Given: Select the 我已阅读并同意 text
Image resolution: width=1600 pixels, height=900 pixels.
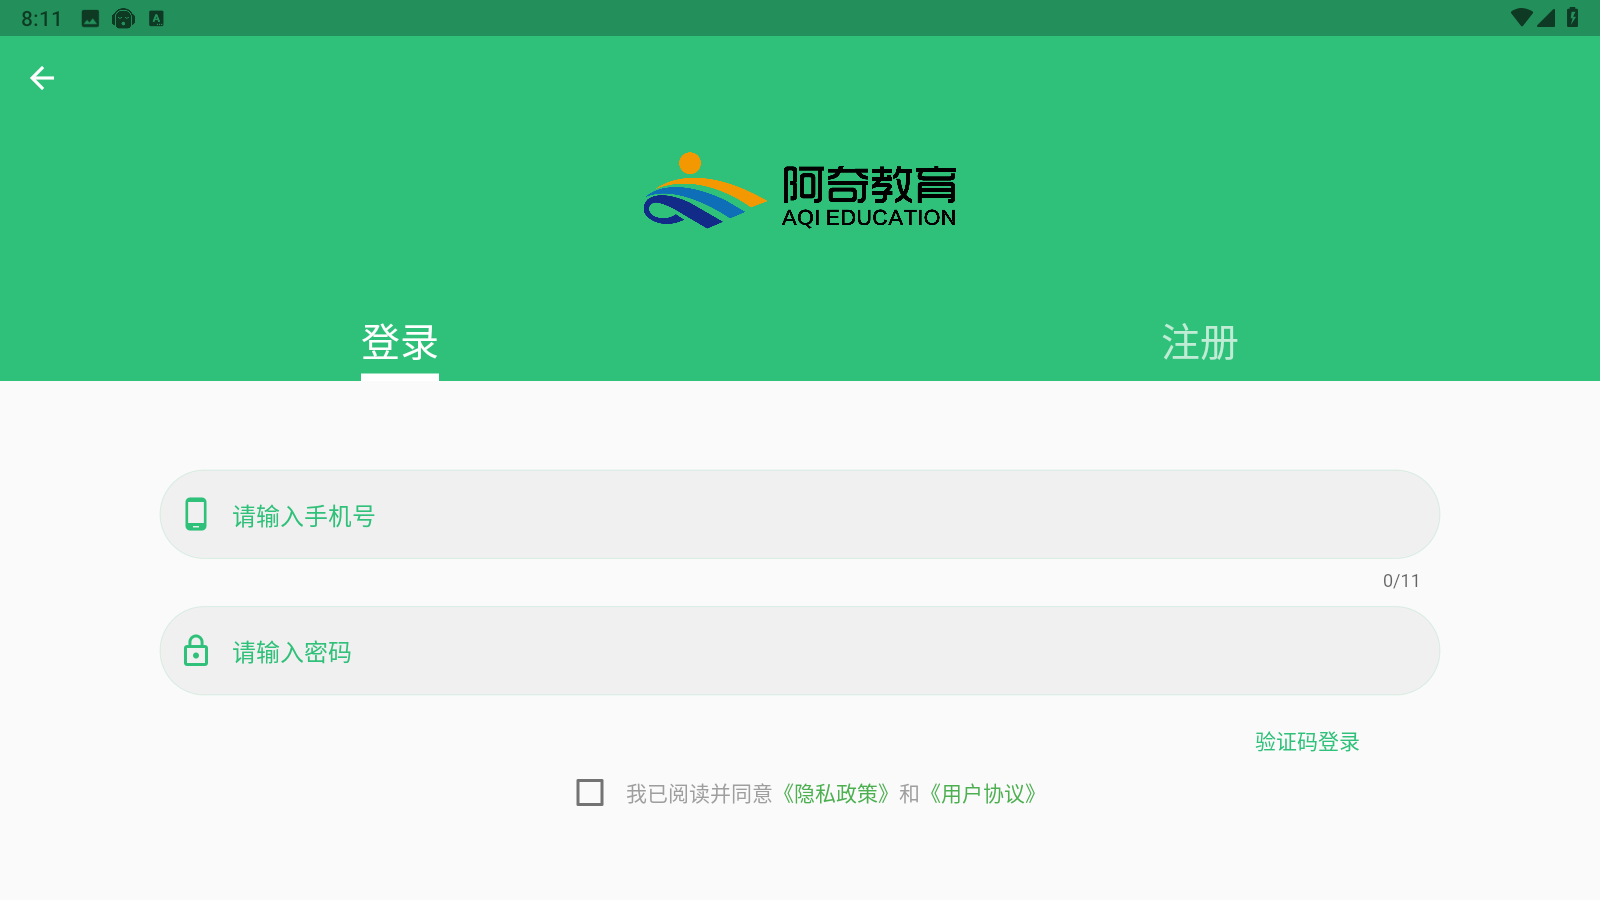Looking at the screenshot, I should 699,794.
